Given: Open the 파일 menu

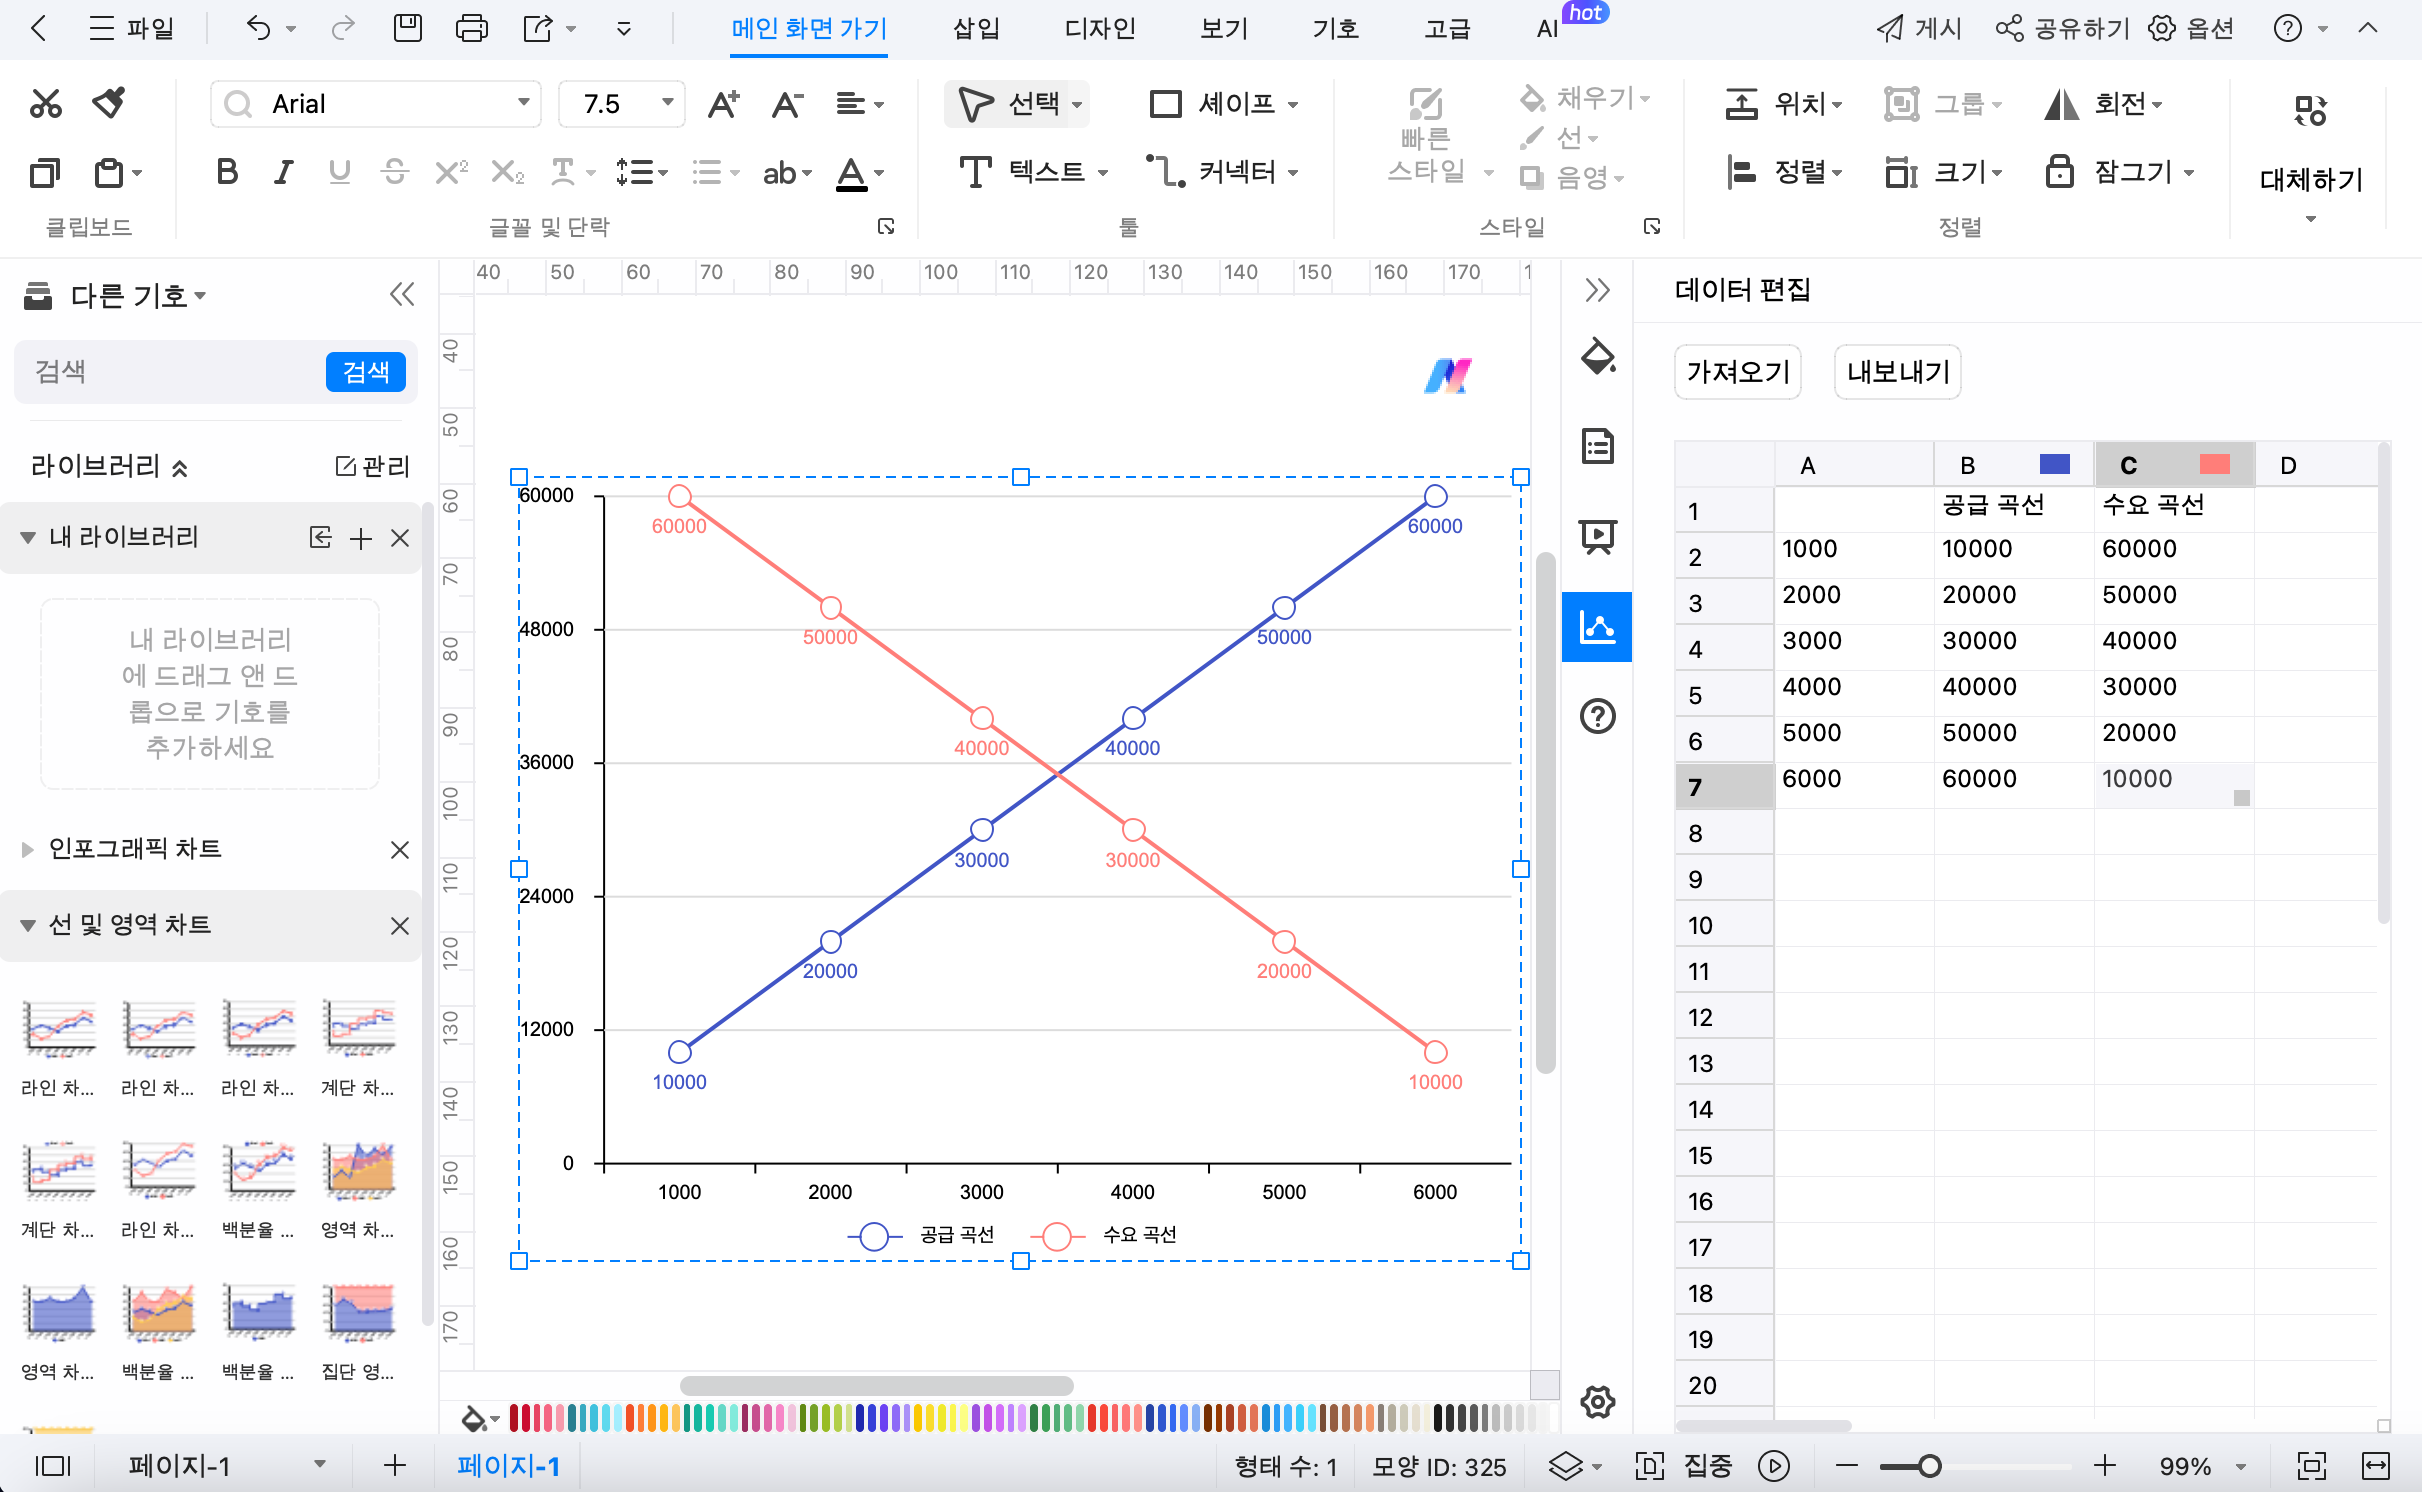Looking at the screenshot, I should click(x=132, y=28).
